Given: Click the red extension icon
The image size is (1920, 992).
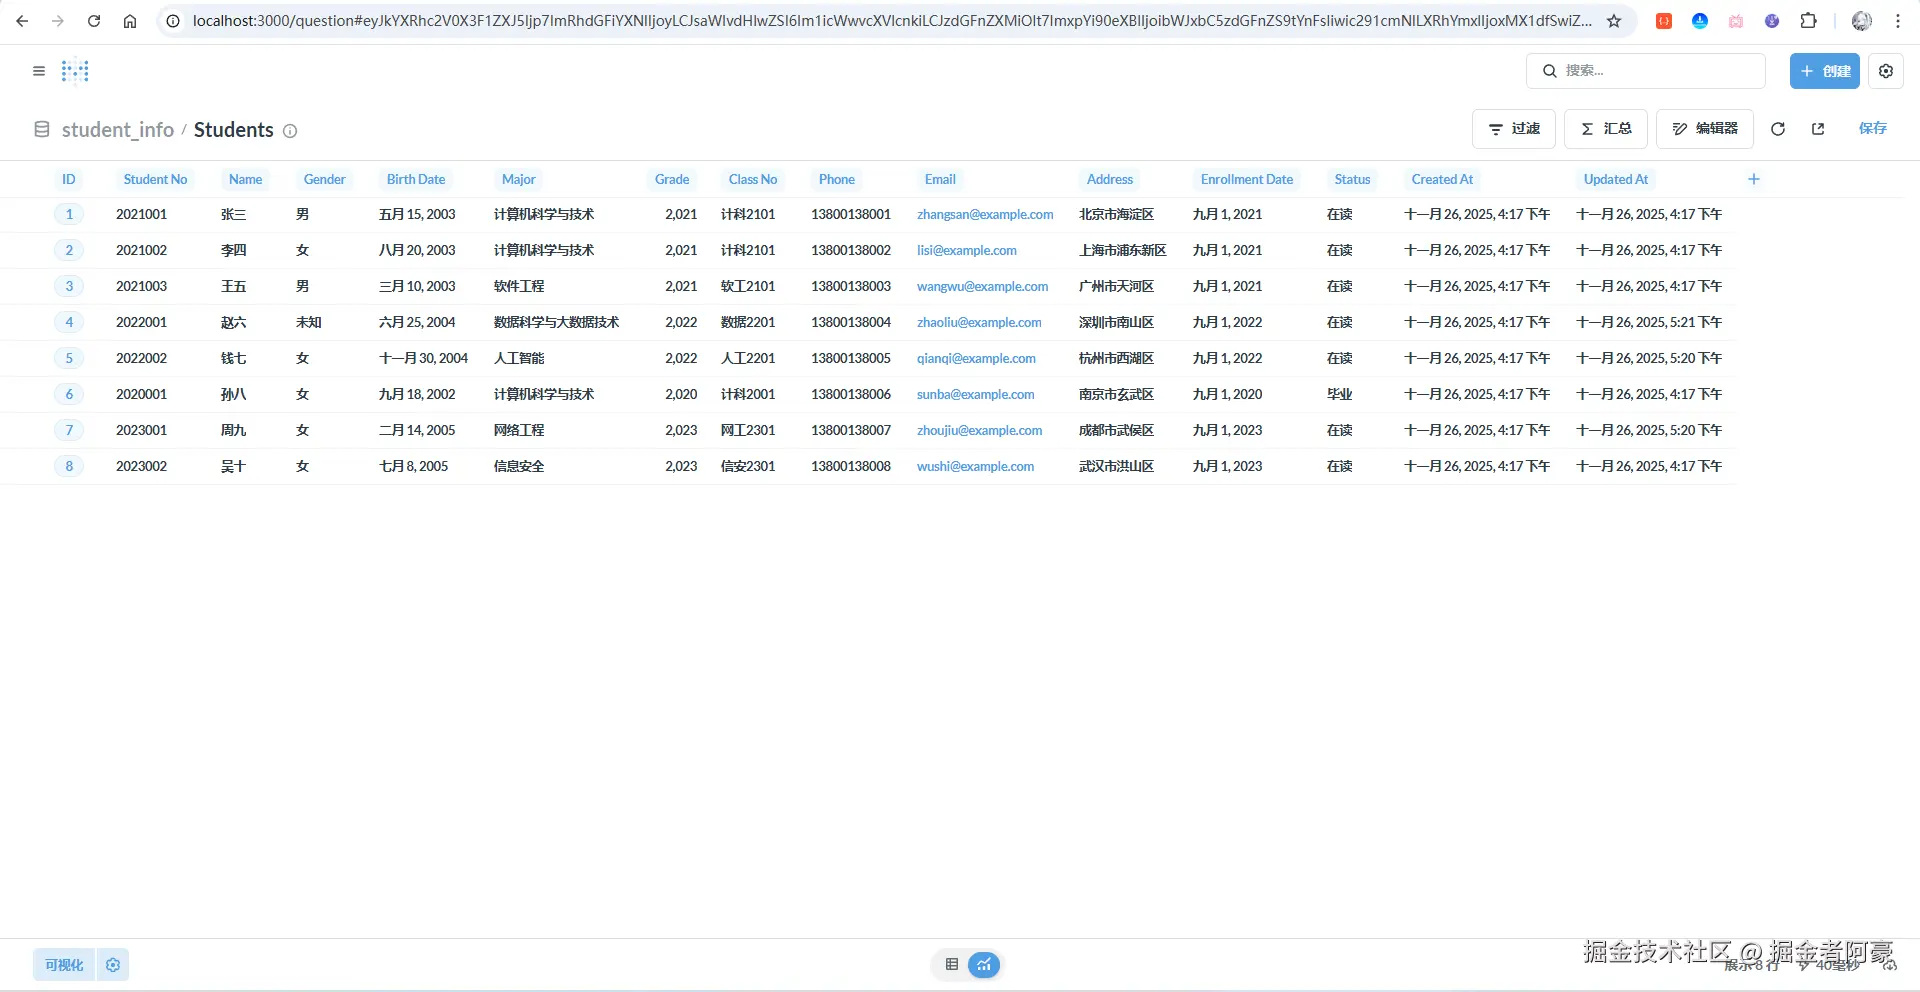Looking at the screenshot, I should point(1664,21).
